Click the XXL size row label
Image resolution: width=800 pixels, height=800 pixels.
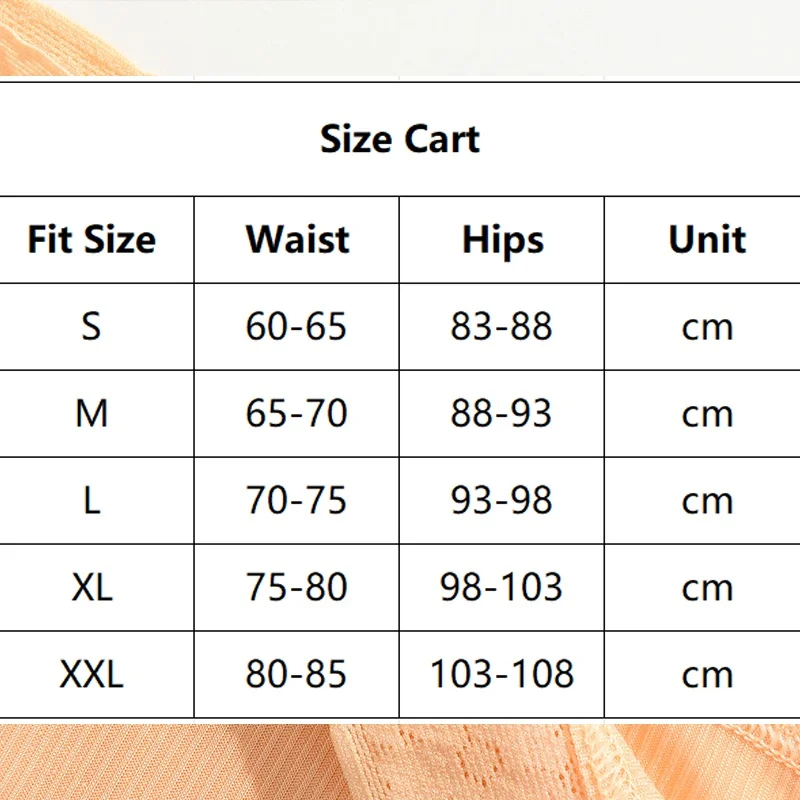pos(92,674)
